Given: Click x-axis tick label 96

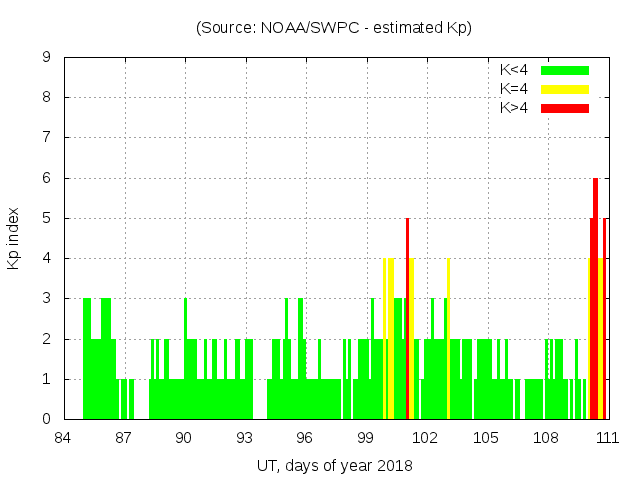Looking at the screenshot, I should (305, 438).
